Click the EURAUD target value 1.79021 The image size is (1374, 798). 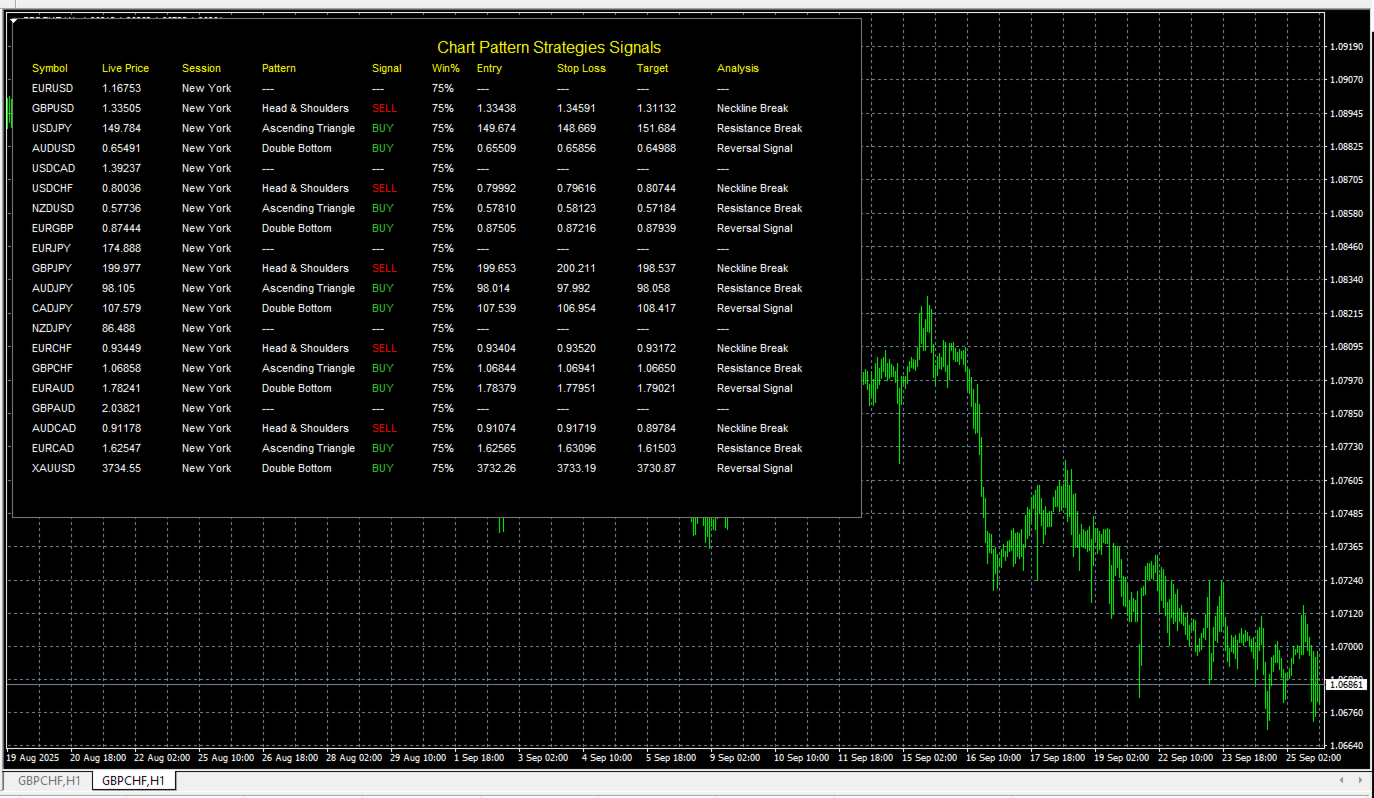coord(657,388)
